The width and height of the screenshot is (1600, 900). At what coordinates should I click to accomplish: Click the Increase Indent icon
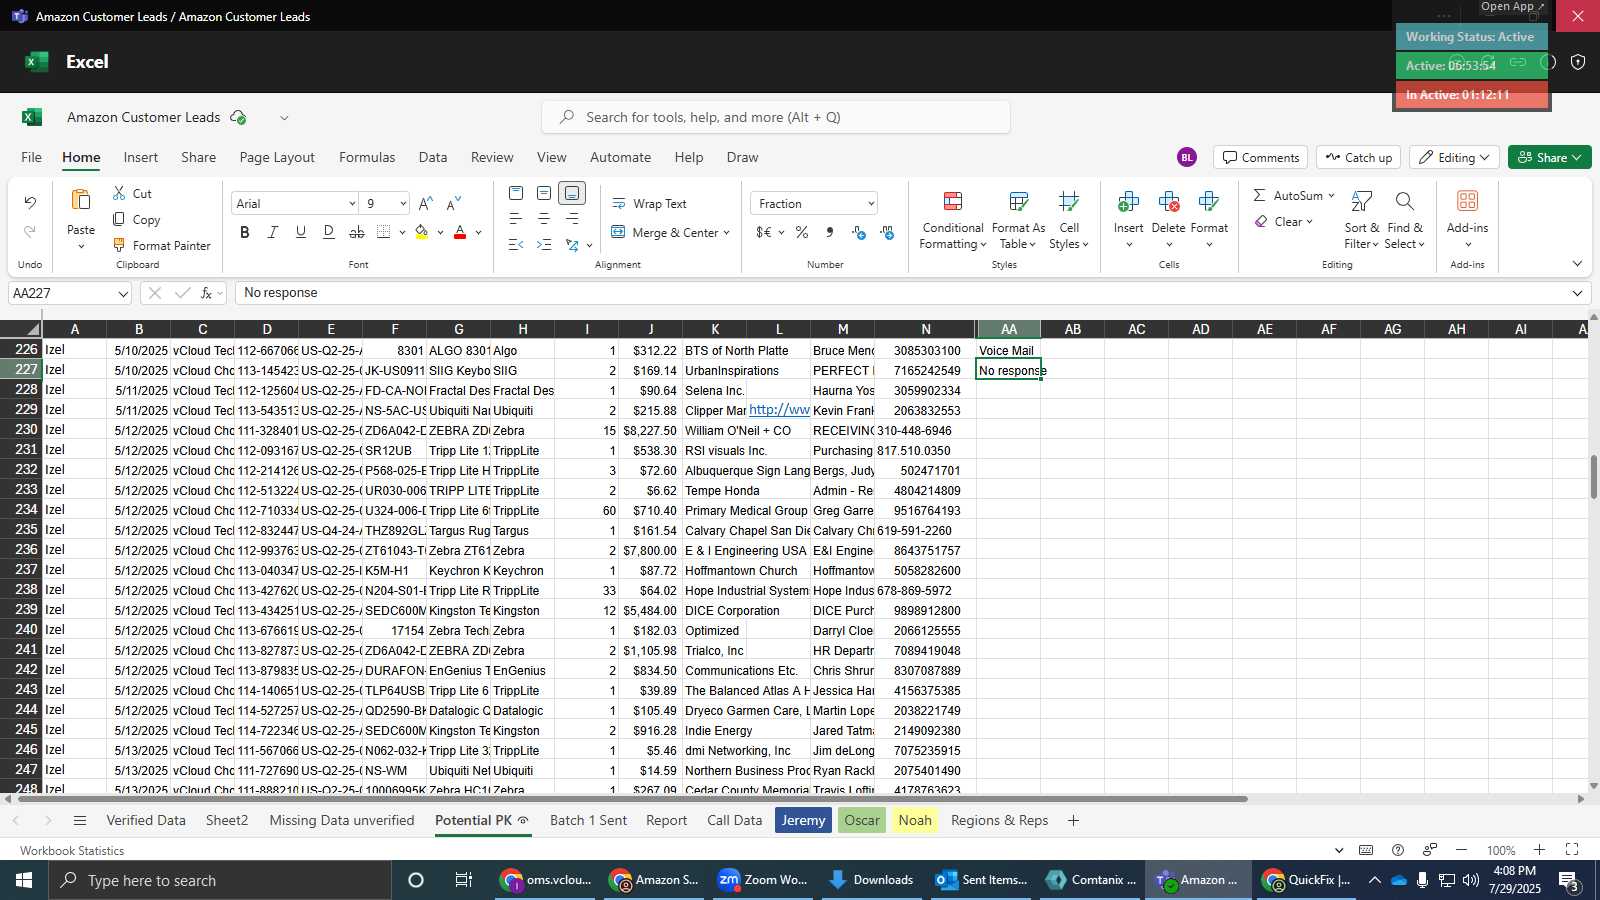tap(544, 244)
